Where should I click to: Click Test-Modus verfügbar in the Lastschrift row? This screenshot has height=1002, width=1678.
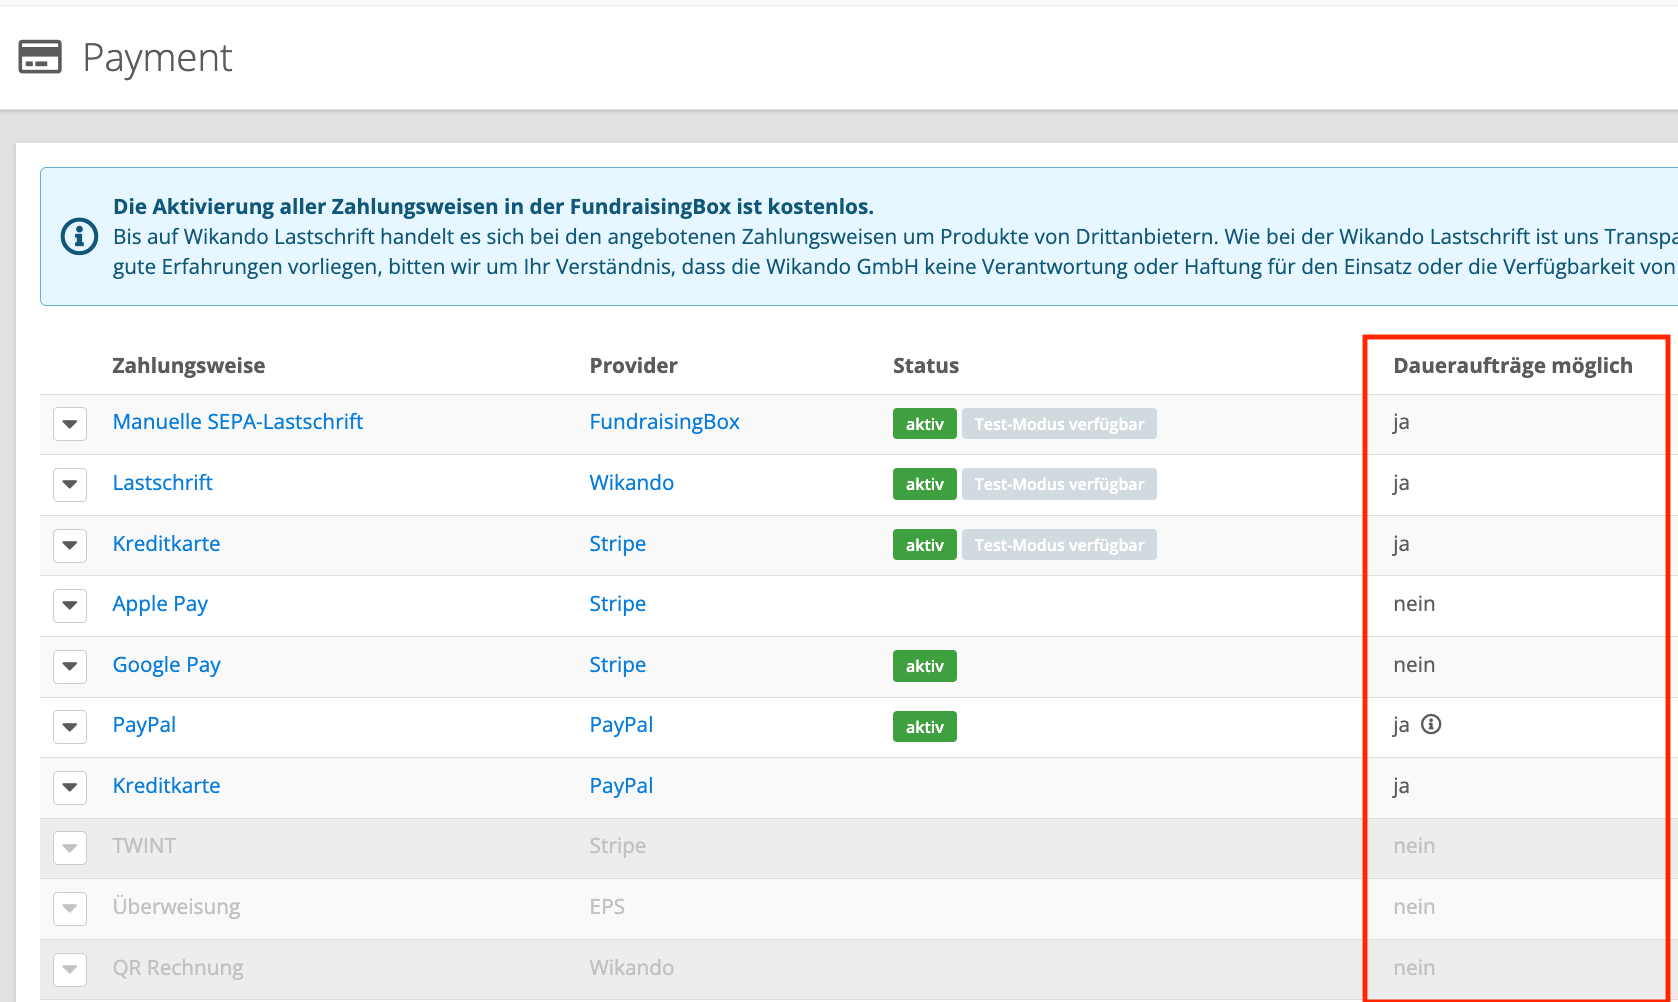1059,484
